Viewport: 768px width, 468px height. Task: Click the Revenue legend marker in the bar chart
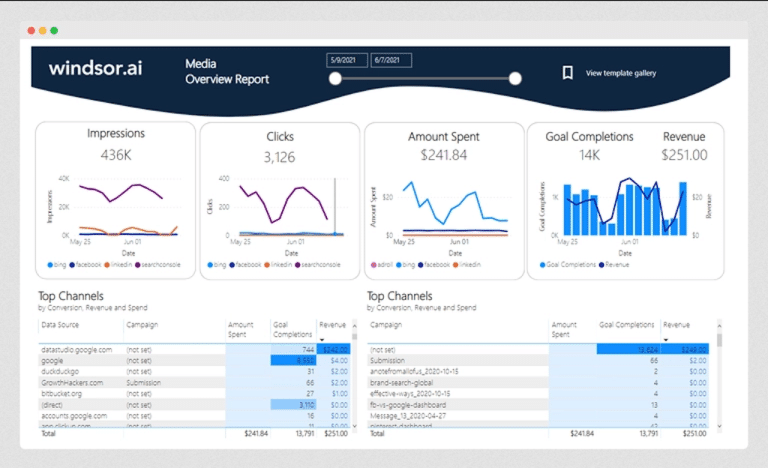pyautogui.click(x=602, y=265)
